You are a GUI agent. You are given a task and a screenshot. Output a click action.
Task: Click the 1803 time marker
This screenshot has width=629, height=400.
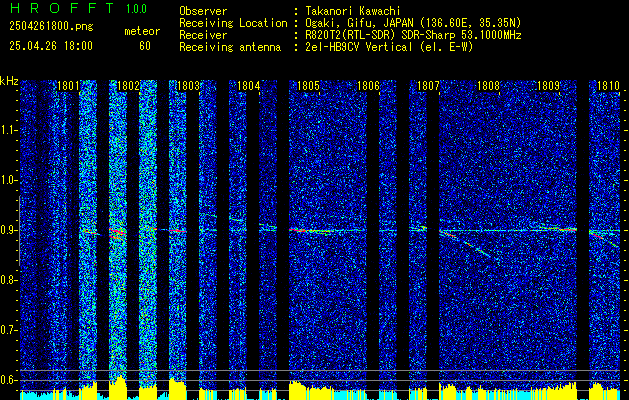coord(188,86)
